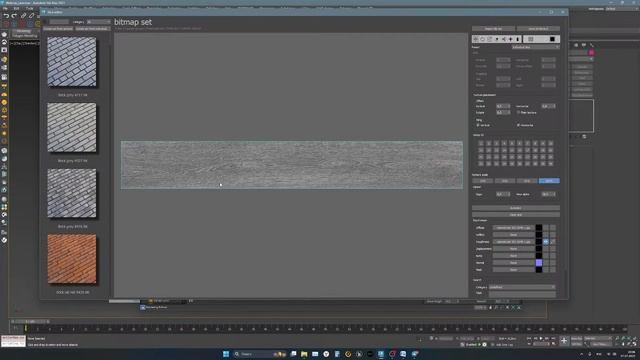Click the share-shaped icon in bitmap set toolbar
The image size is (640, 360).
504,39
